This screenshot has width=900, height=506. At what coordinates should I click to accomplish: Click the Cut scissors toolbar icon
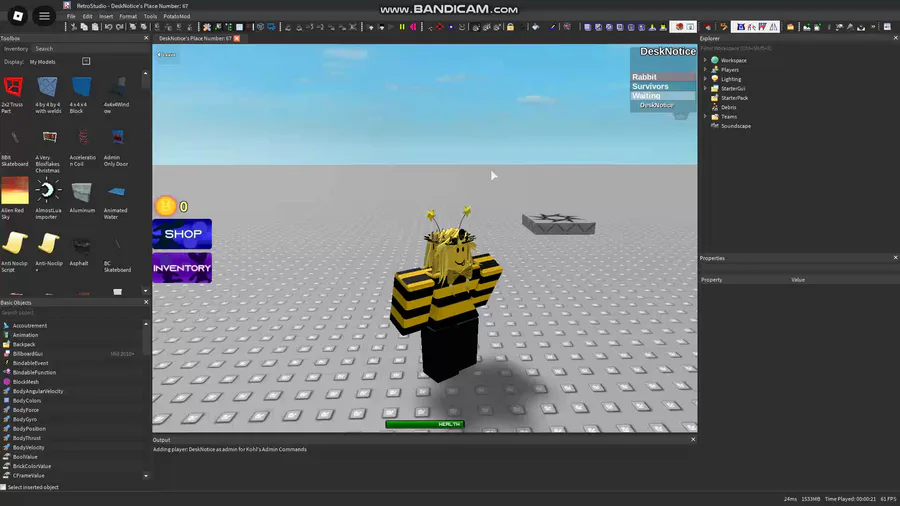(x=74, y=27)
